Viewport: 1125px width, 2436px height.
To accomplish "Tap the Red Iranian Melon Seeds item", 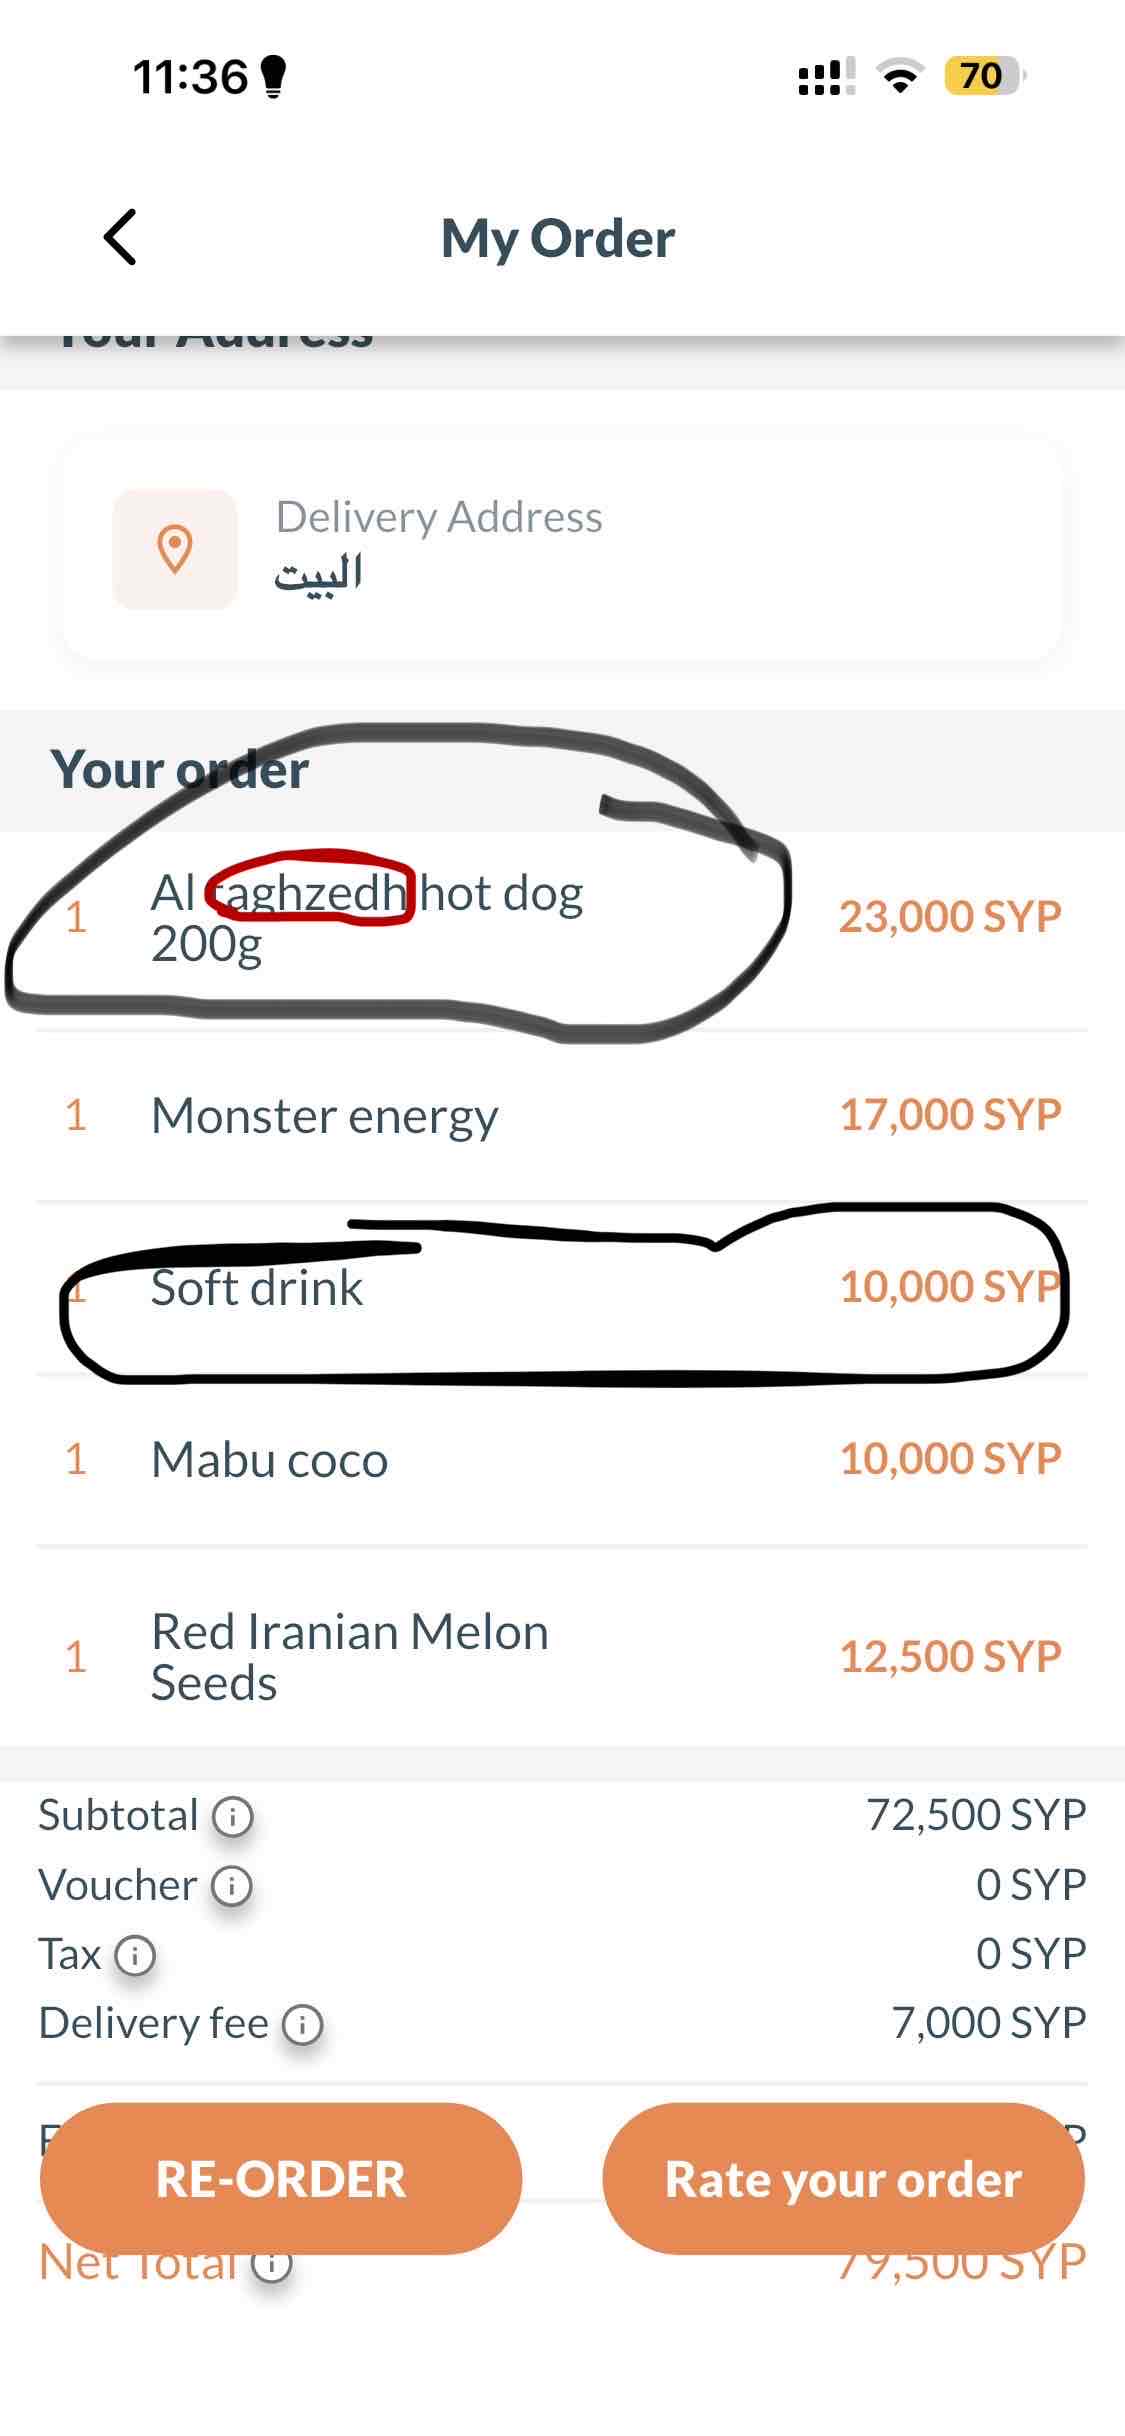I will pyautogui.click(x=349, y=1656).
